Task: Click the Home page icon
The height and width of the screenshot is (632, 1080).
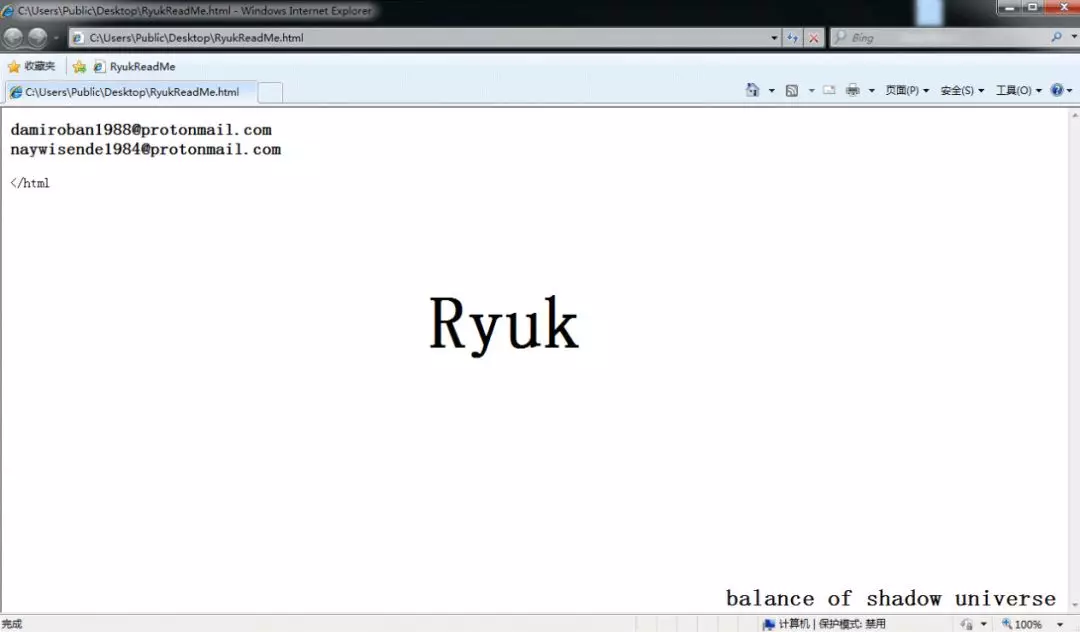Action: (x=752, y=90)
